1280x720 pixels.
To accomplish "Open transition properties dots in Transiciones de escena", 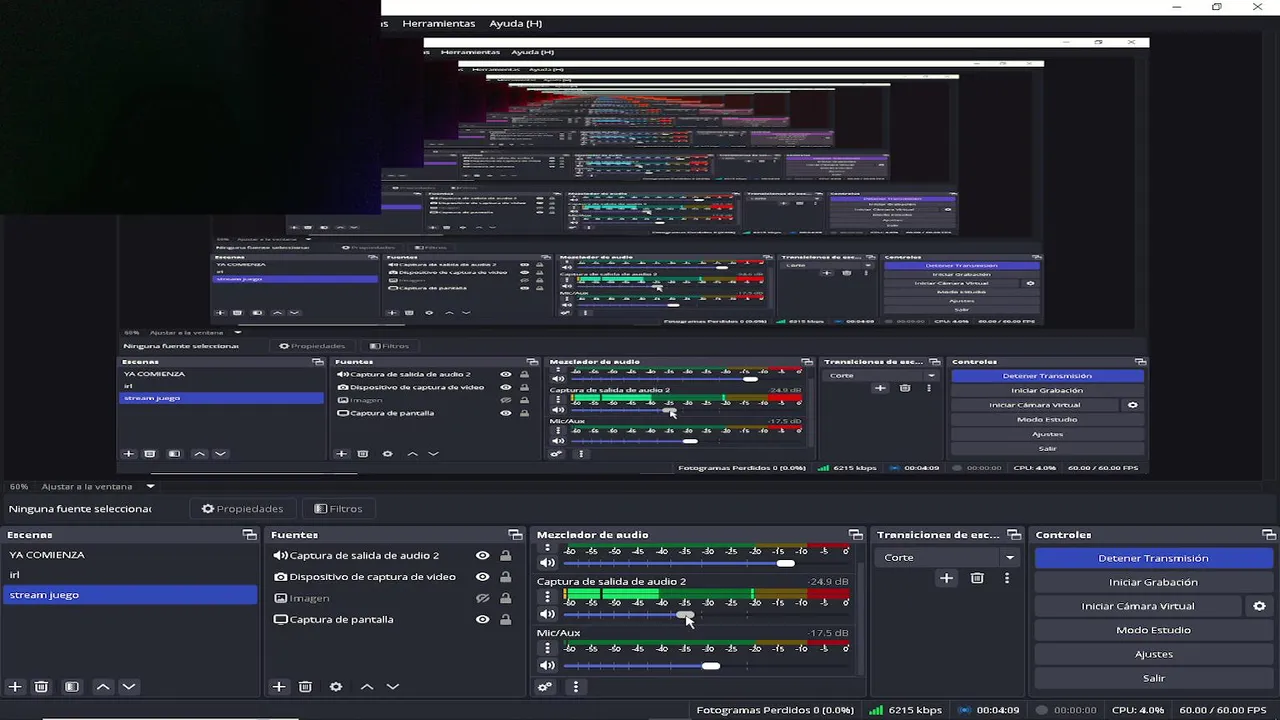I will 1007,578.
